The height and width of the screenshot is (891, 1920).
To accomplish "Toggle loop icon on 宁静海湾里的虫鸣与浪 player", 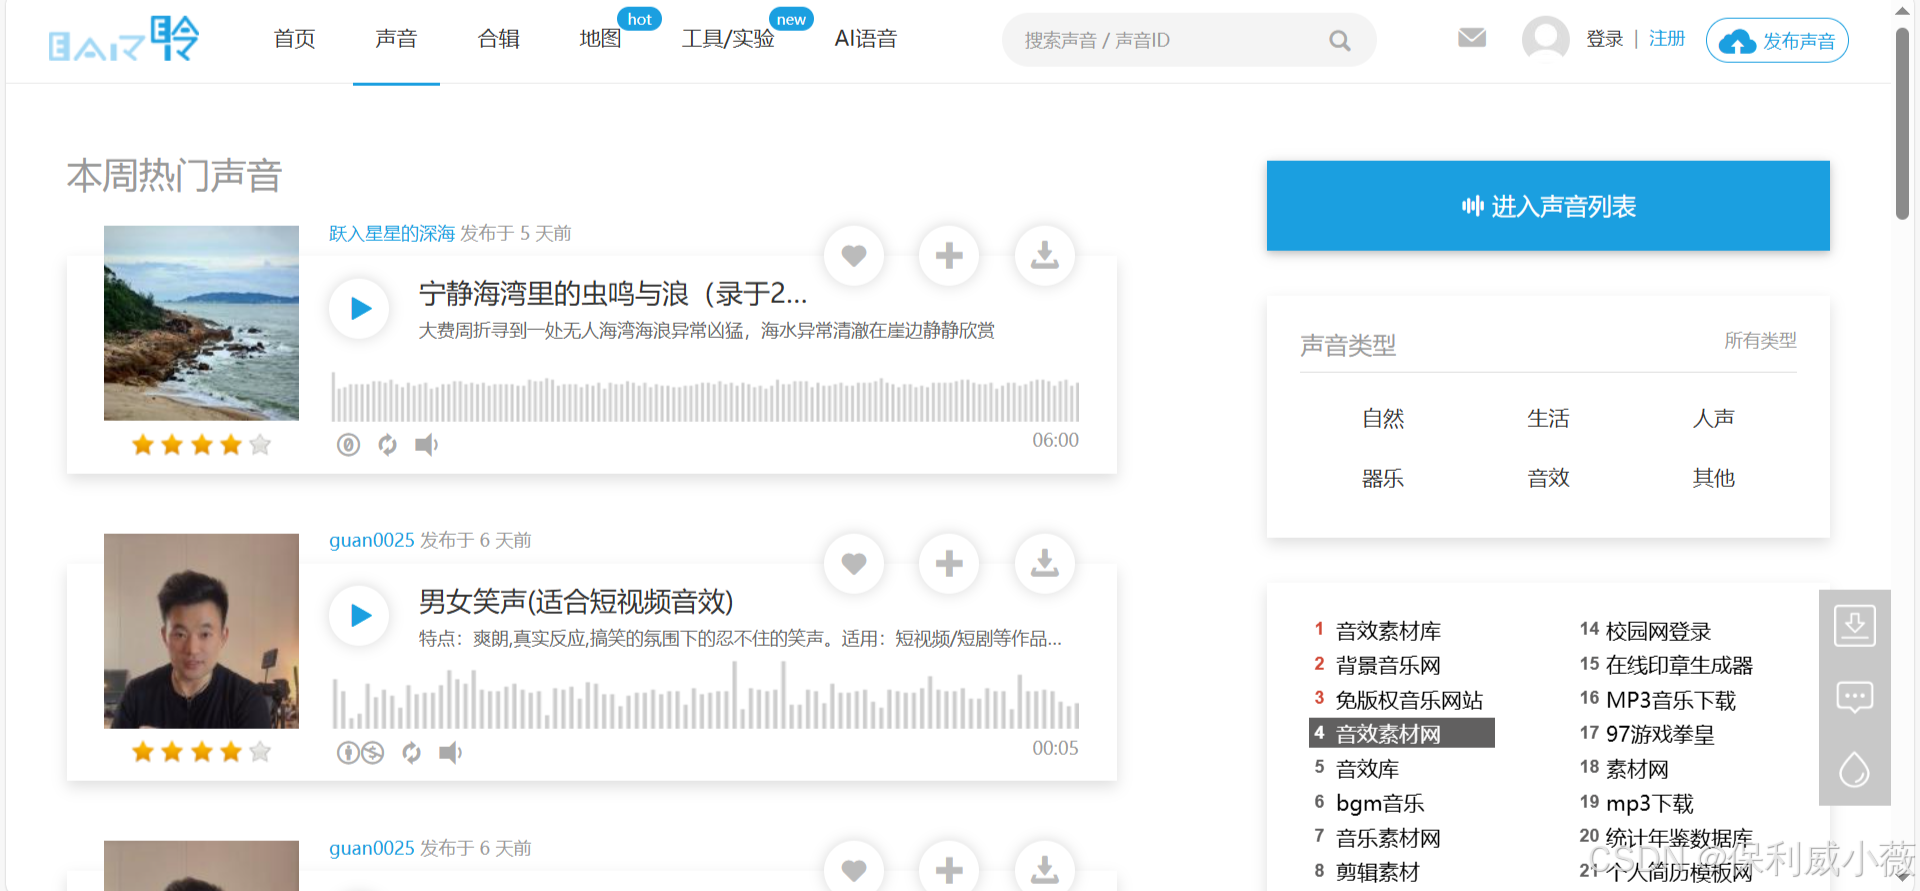I will (x=388, y=445).
